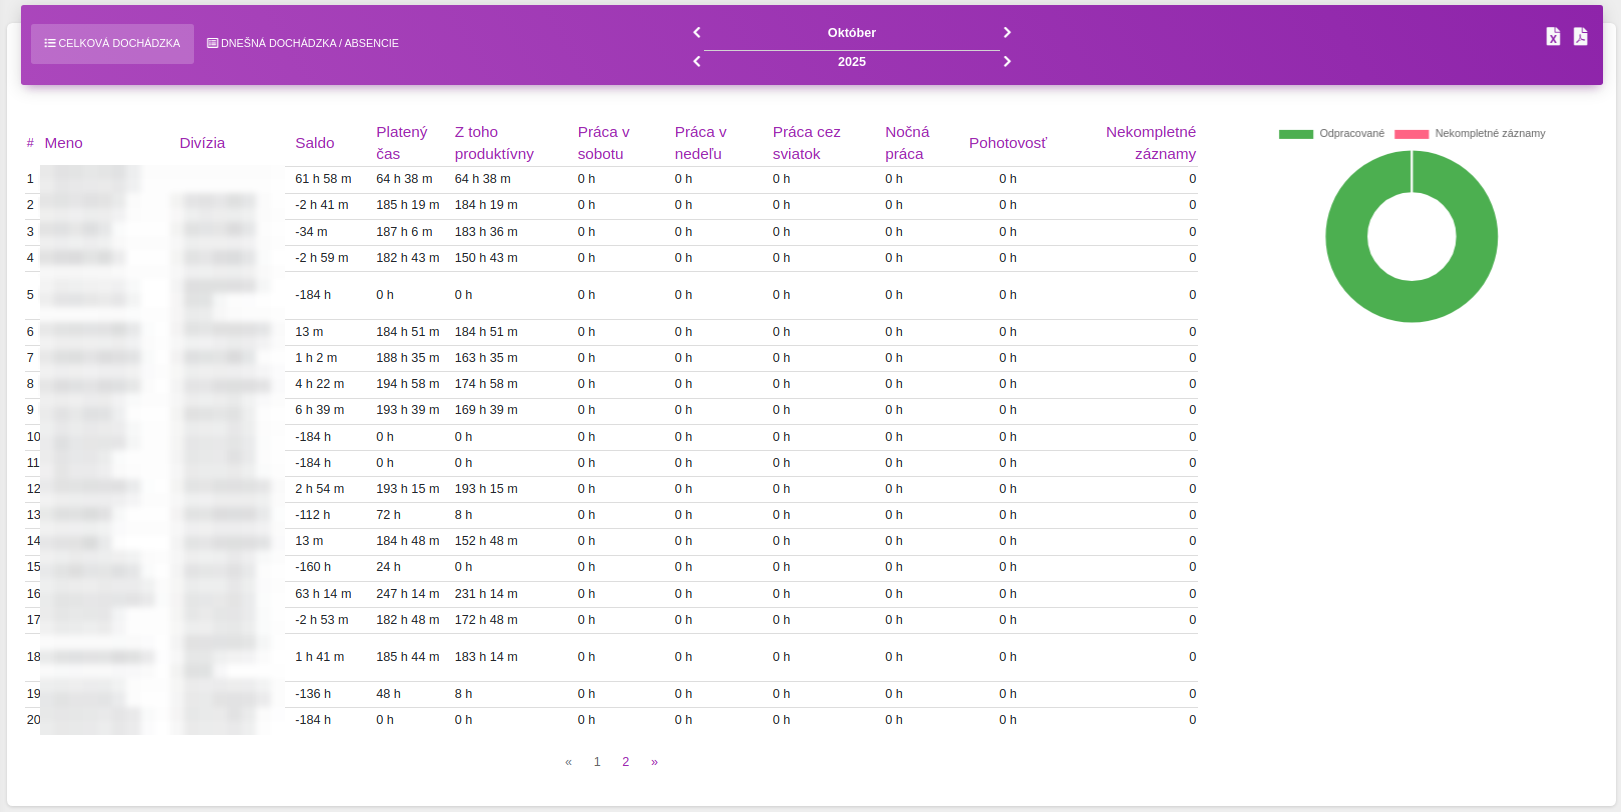Open Celková dochádzka tab
The image size is (1621, 812).
click(x=112, y=44)
